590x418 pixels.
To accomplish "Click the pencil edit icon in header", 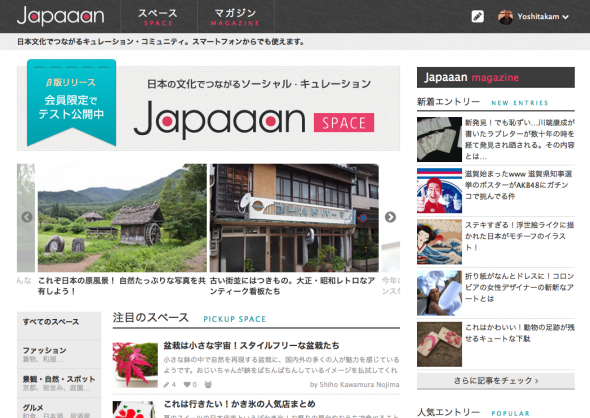I will click(477, 17).
